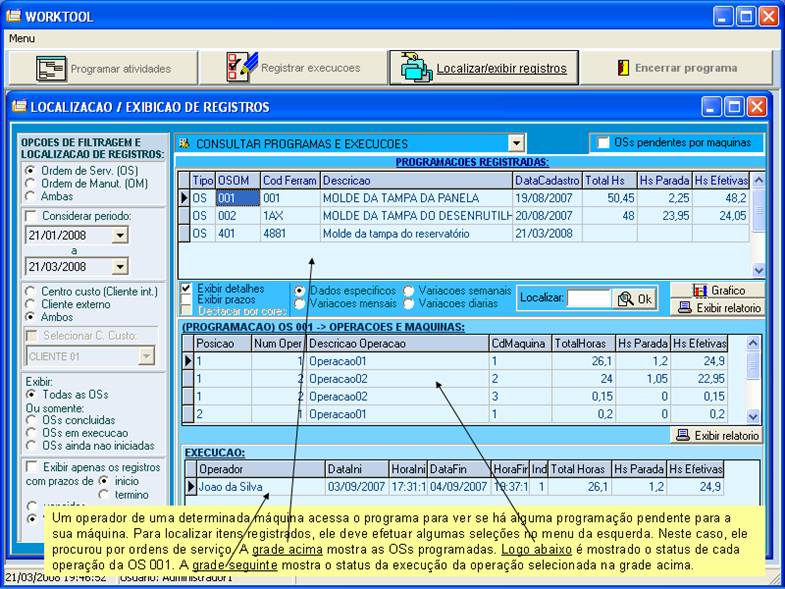Select Variacoes semanais radio
This screenshot has width=785, height=589.
pyautogui.click(x=409, y=290)
